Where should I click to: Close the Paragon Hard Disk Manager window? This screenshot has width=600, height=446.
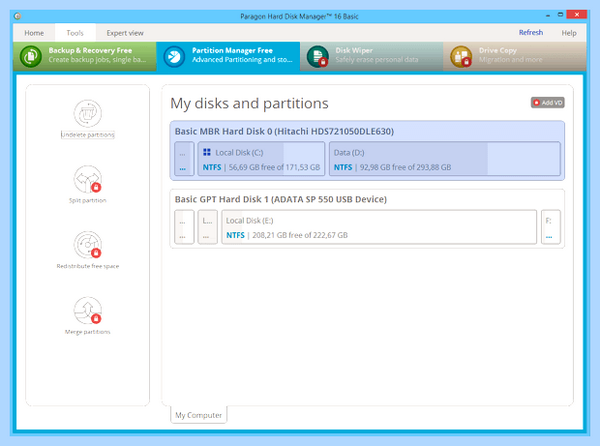(x=577, y=15)
